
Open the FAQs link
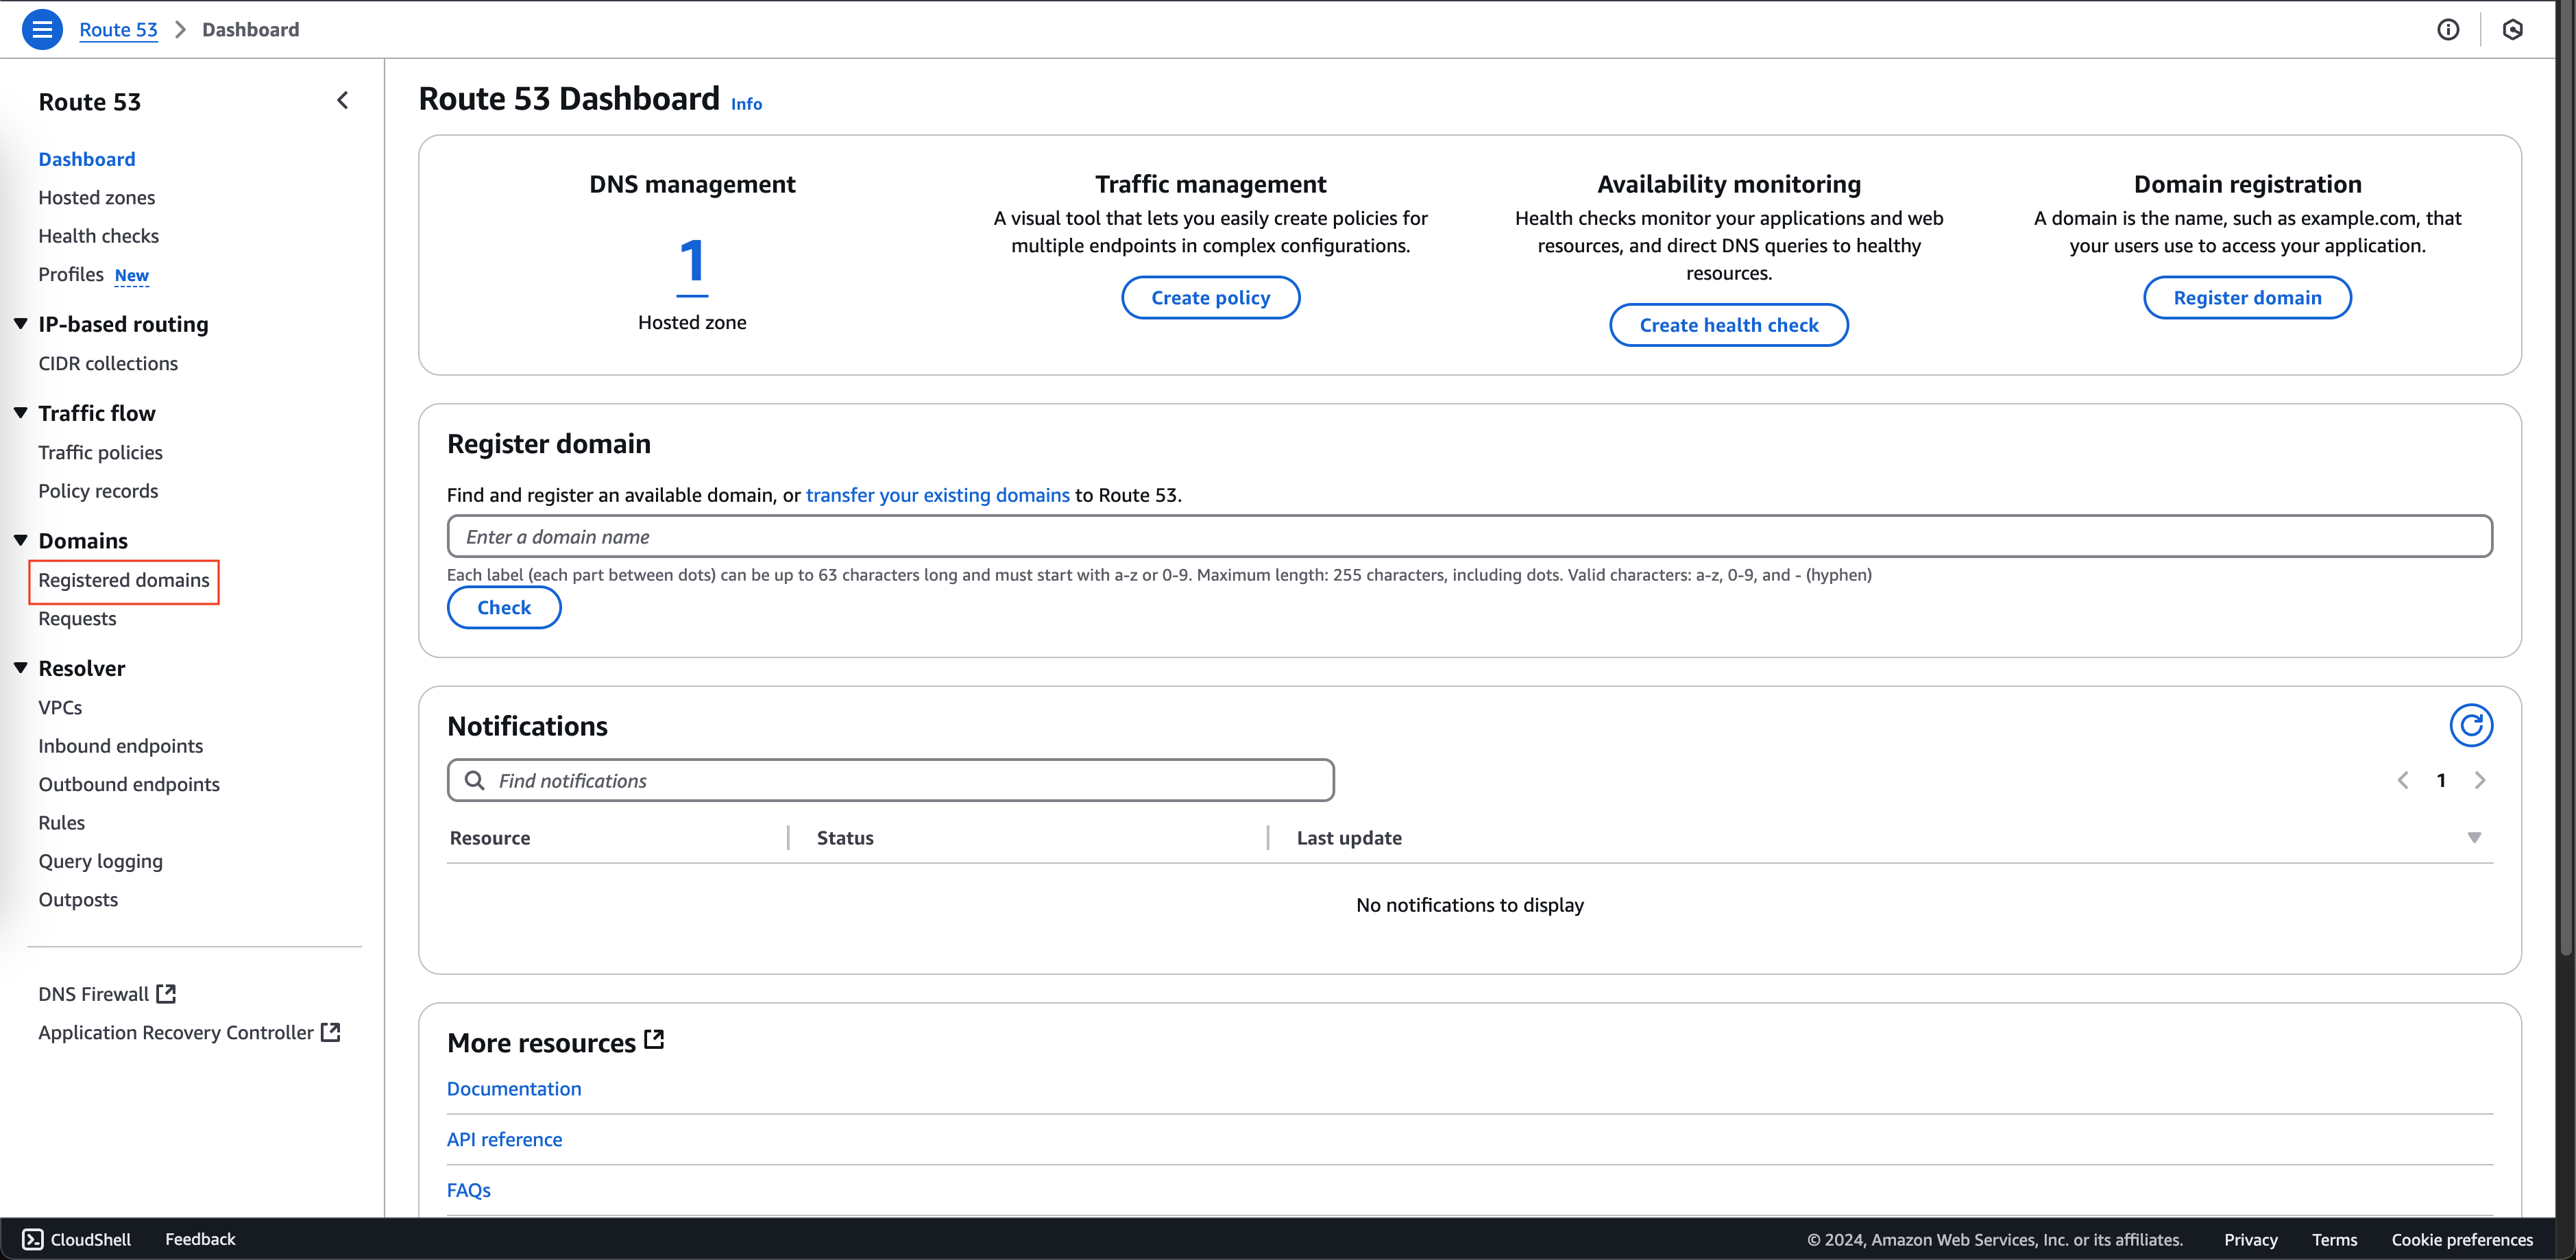tap(469, 1190)
